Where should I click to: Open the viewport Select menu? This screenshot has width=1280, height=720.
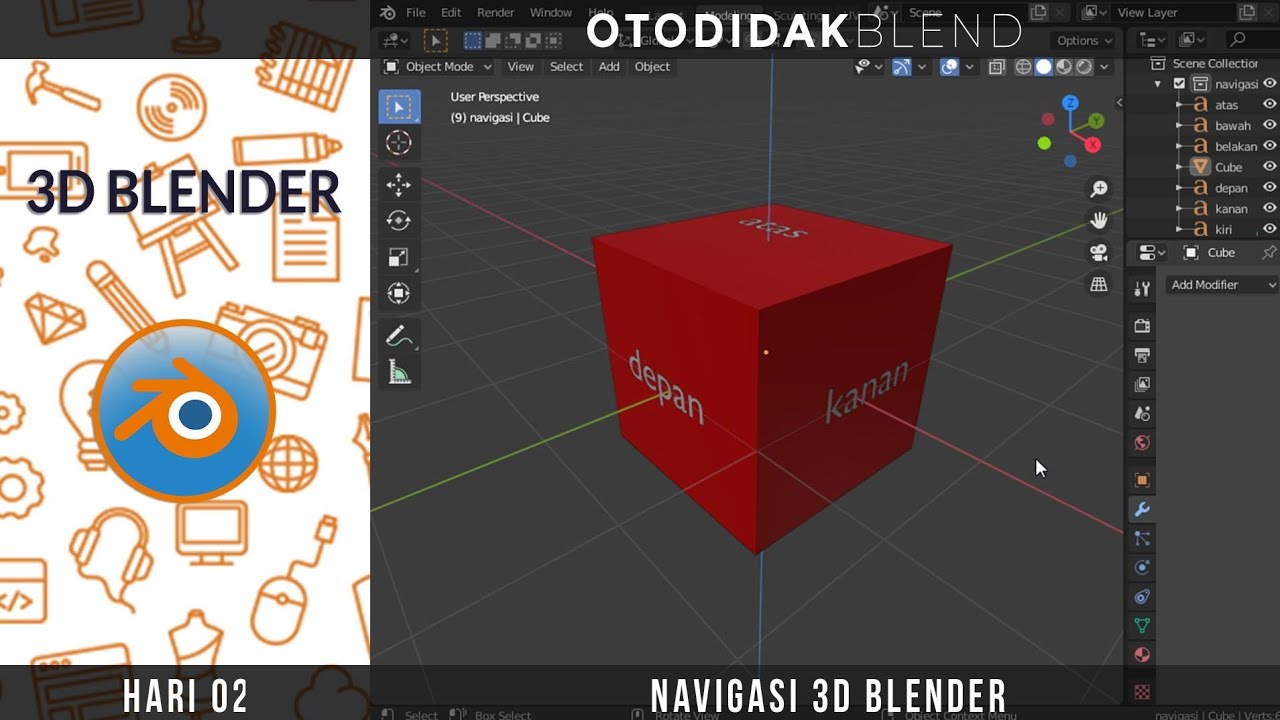(x=566, y=67)
